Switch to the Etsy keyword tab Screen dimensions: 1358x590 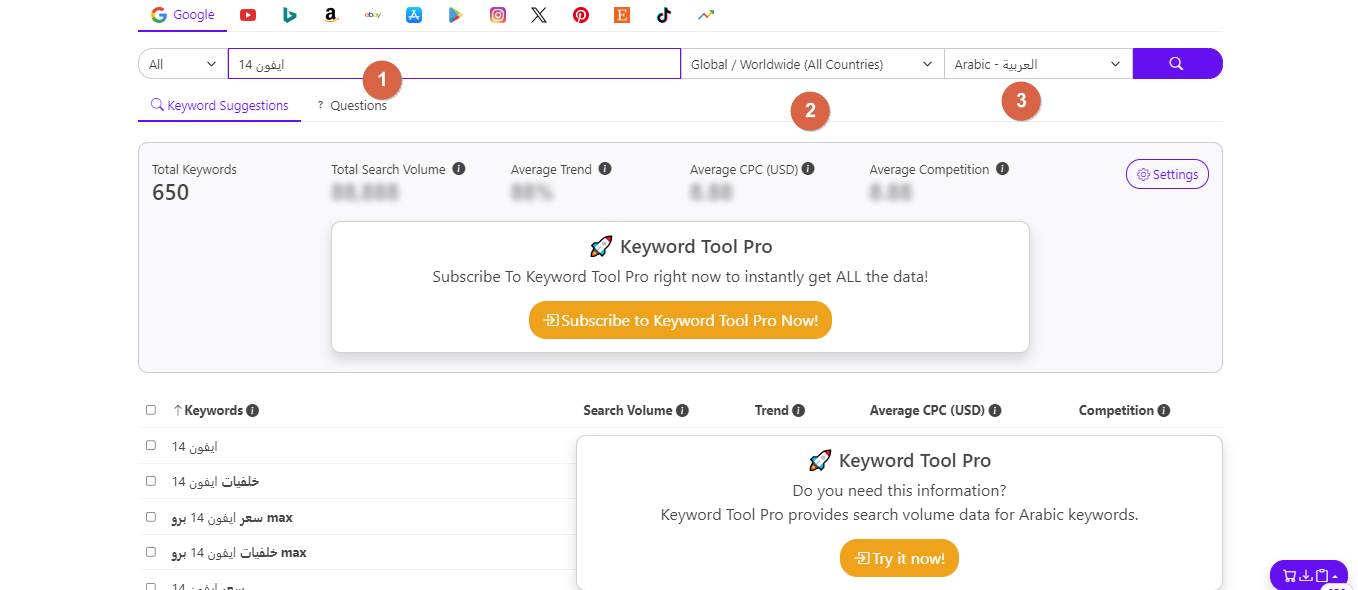[622, 15]
